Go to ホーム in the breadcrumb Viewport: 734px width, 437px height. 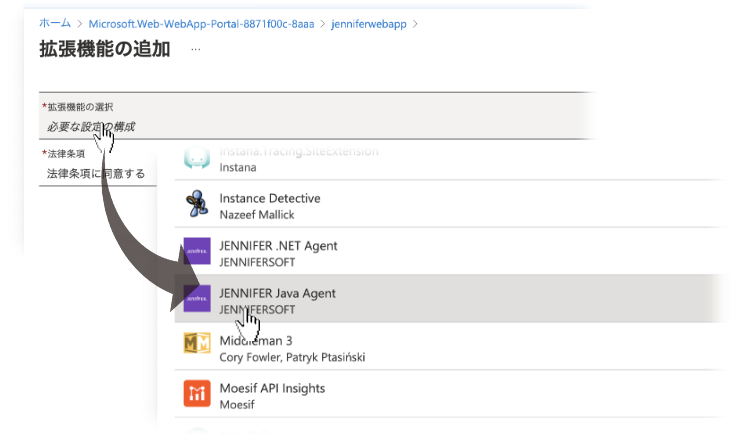[x=54, y=21]
